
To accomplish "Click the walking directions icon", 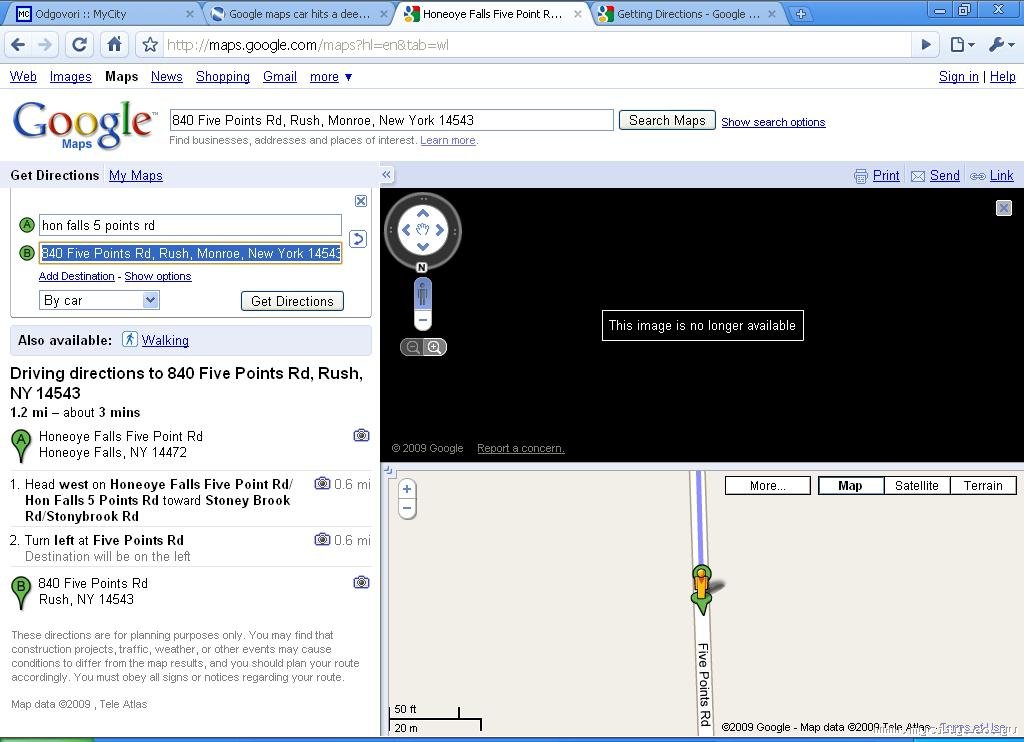I will click(130, 339).
